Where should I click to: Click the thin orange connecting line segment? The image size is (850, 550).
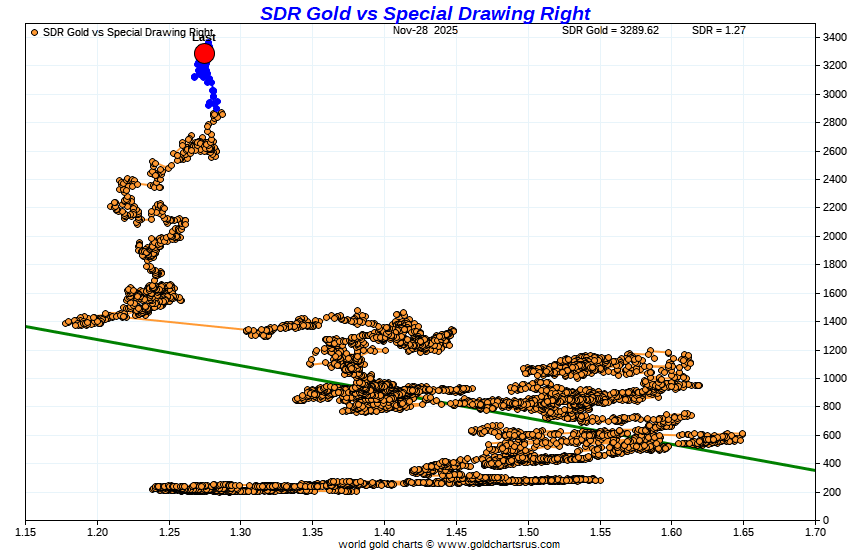190,322
